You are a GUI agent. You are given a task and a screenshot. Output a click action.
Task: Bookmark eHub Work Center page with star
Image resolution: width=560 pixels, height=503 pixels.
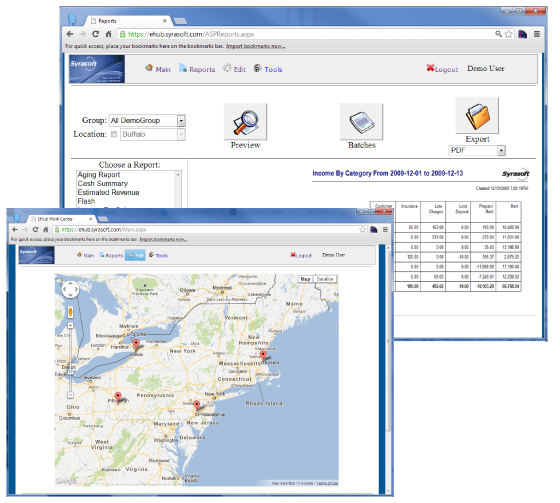(x=363, y=229)
